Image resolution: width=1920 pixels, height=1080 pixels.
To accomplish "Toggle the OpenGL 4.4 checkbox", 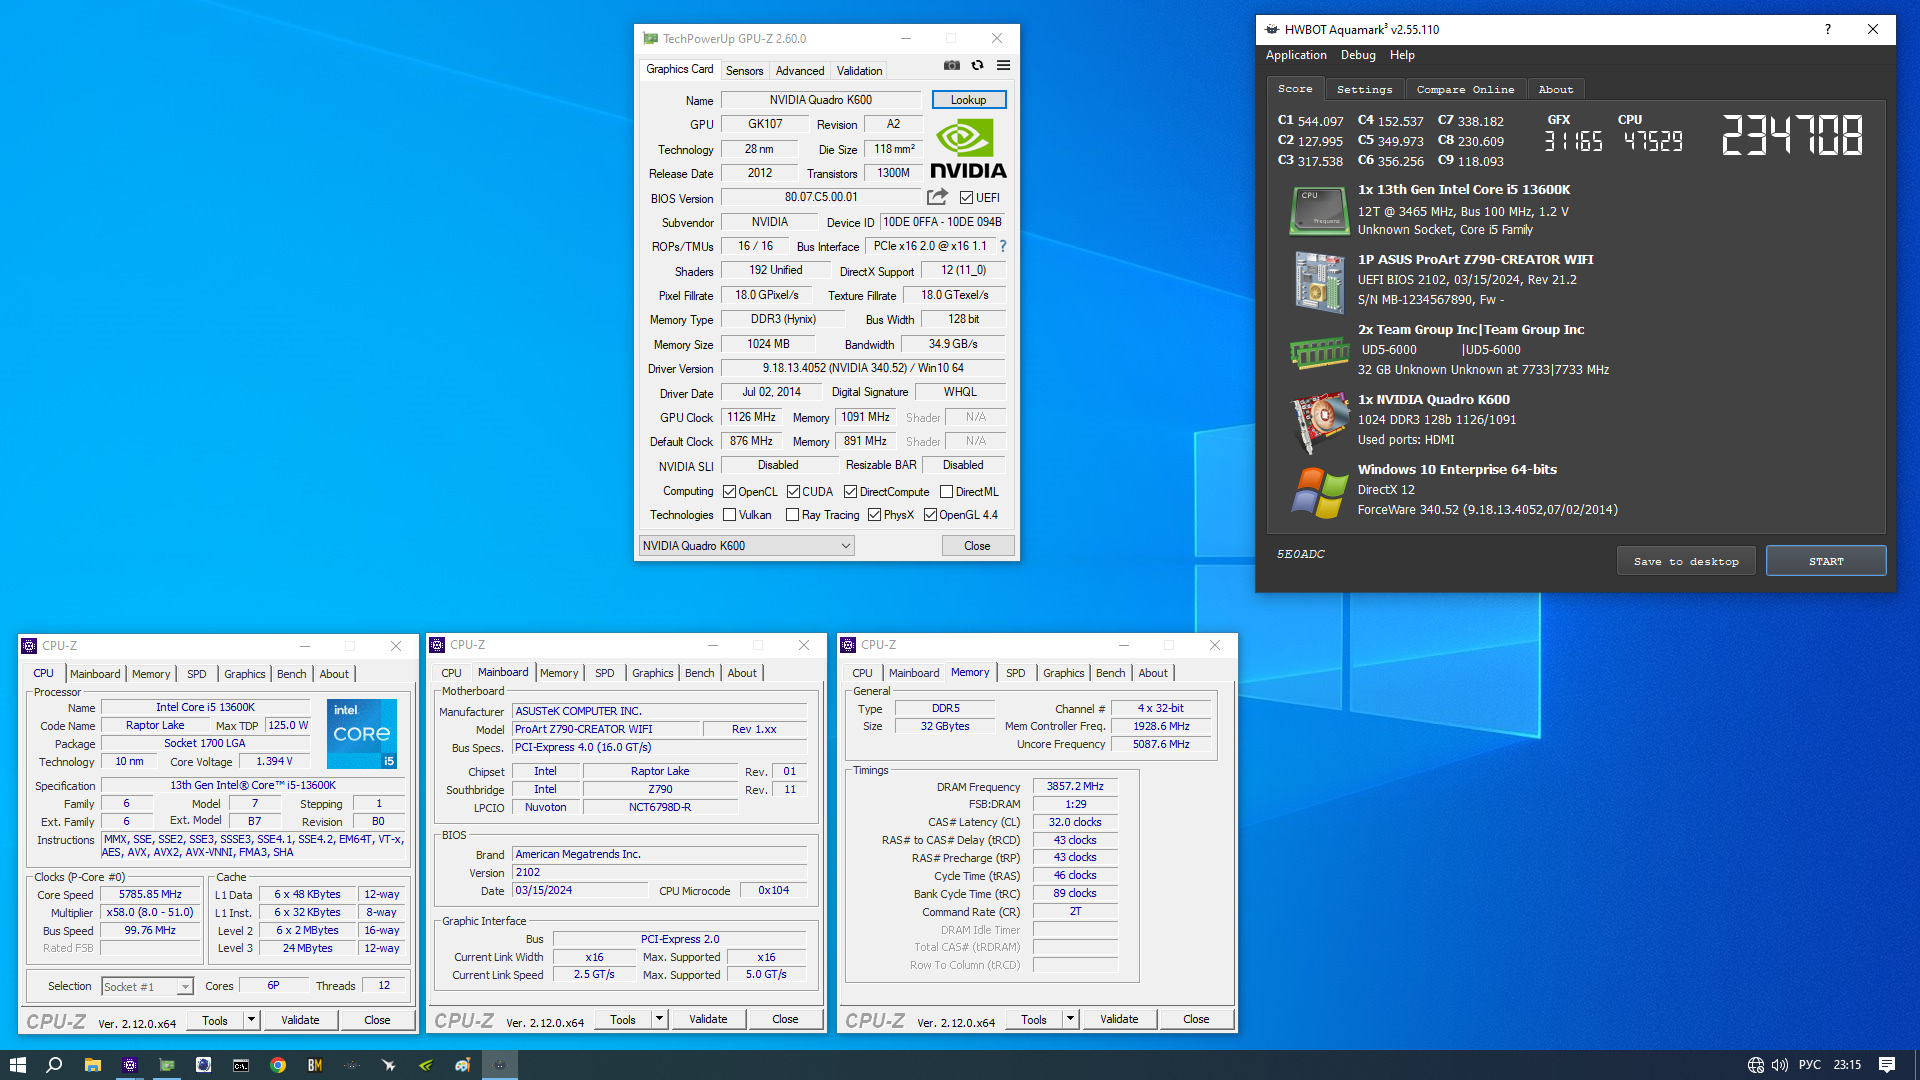I will pyautogui.click(x=930, y=515).
